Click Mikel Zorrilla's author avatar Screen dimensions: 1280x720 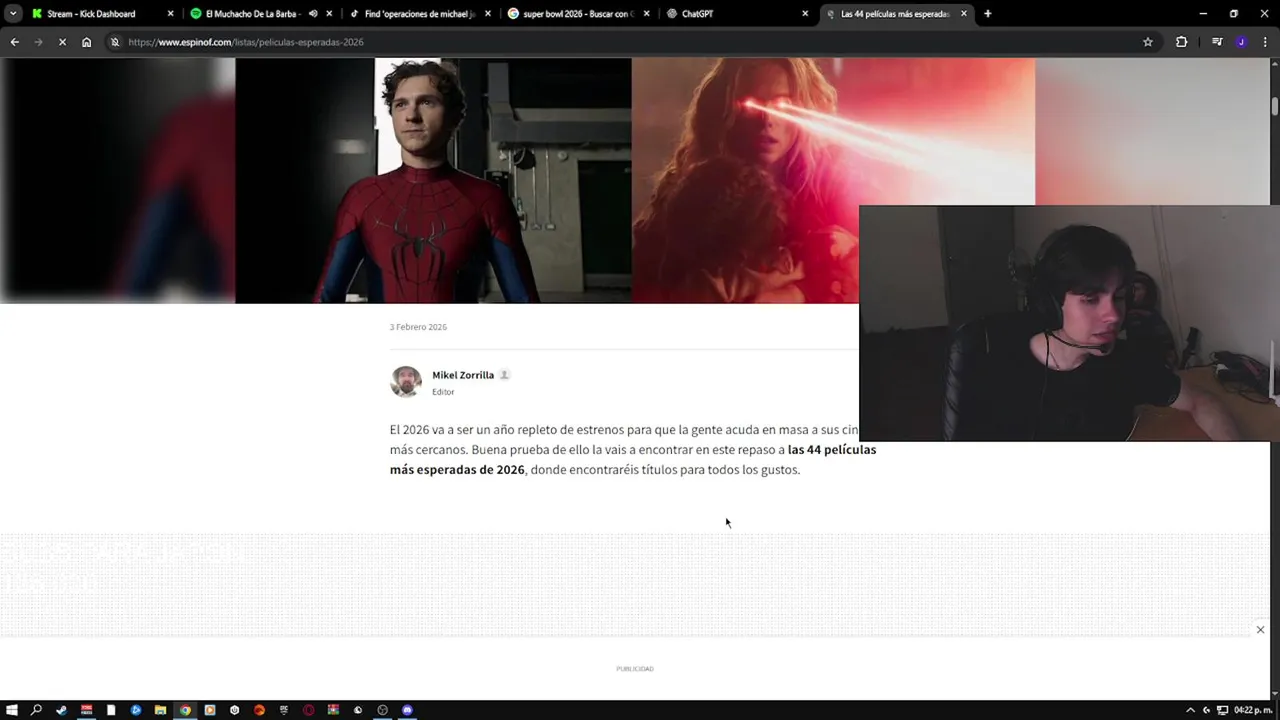pyautogui.click(x=406, y=382)
